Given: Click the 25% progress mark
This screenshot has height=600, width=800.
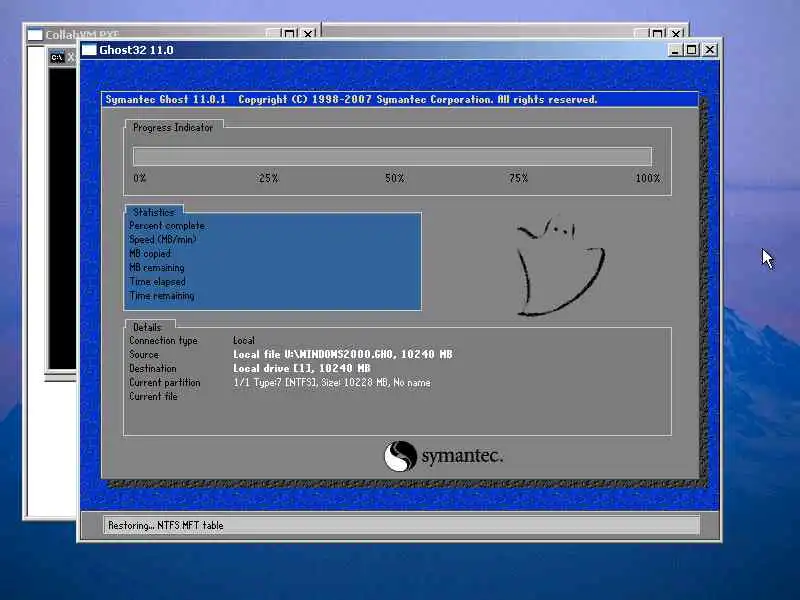Looking at the screenshot, I should [268, 178].
